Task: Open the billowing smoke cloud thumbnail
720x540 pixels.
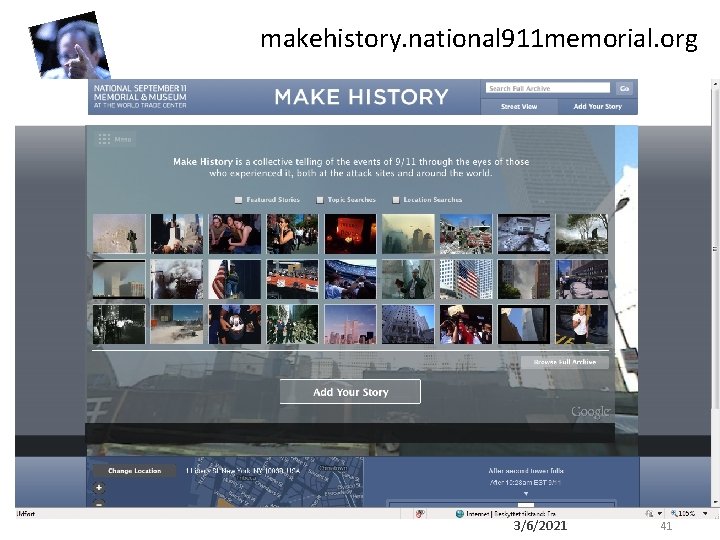Action: 177,279
